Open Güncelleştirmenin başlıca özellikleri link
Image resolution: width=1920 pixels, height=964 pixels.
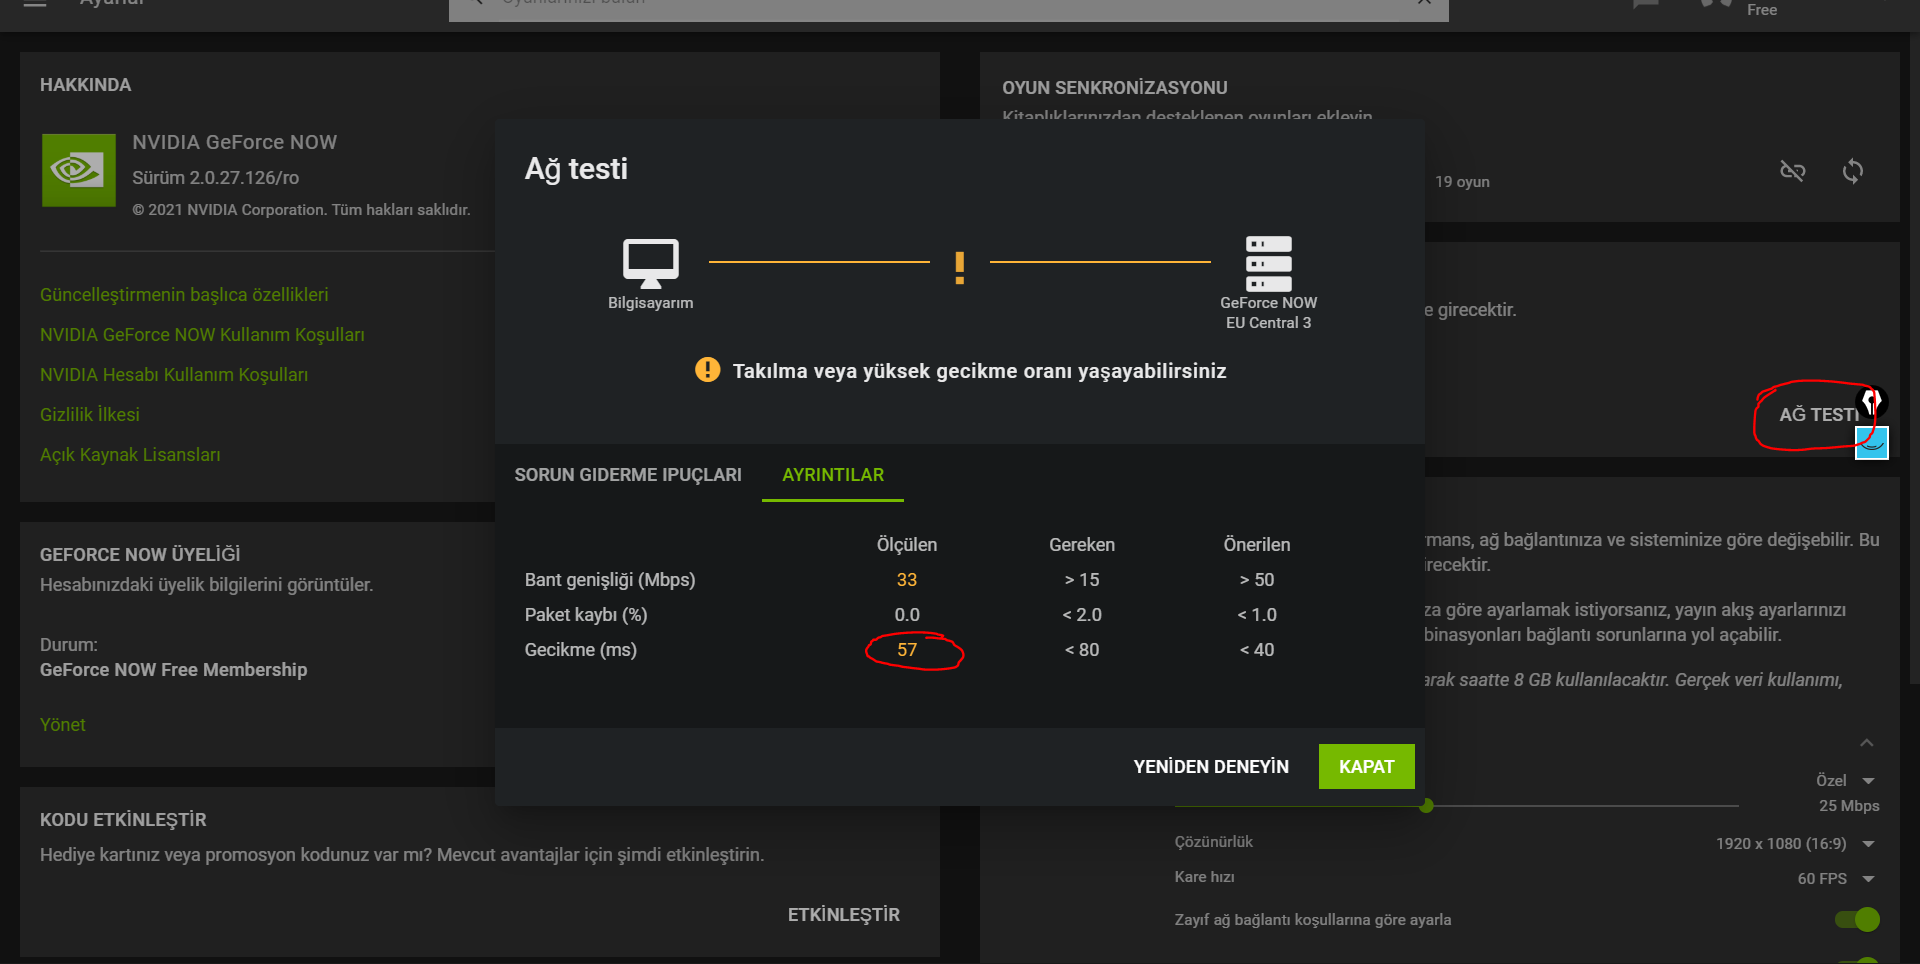click(x=184, y=294)
